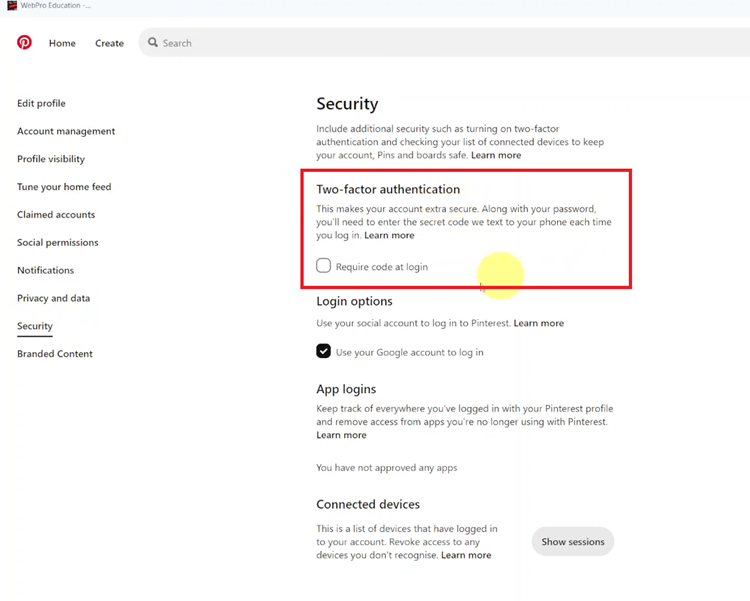Open Privacy and data settings
The image size is (750, 601).
[54, 298]
